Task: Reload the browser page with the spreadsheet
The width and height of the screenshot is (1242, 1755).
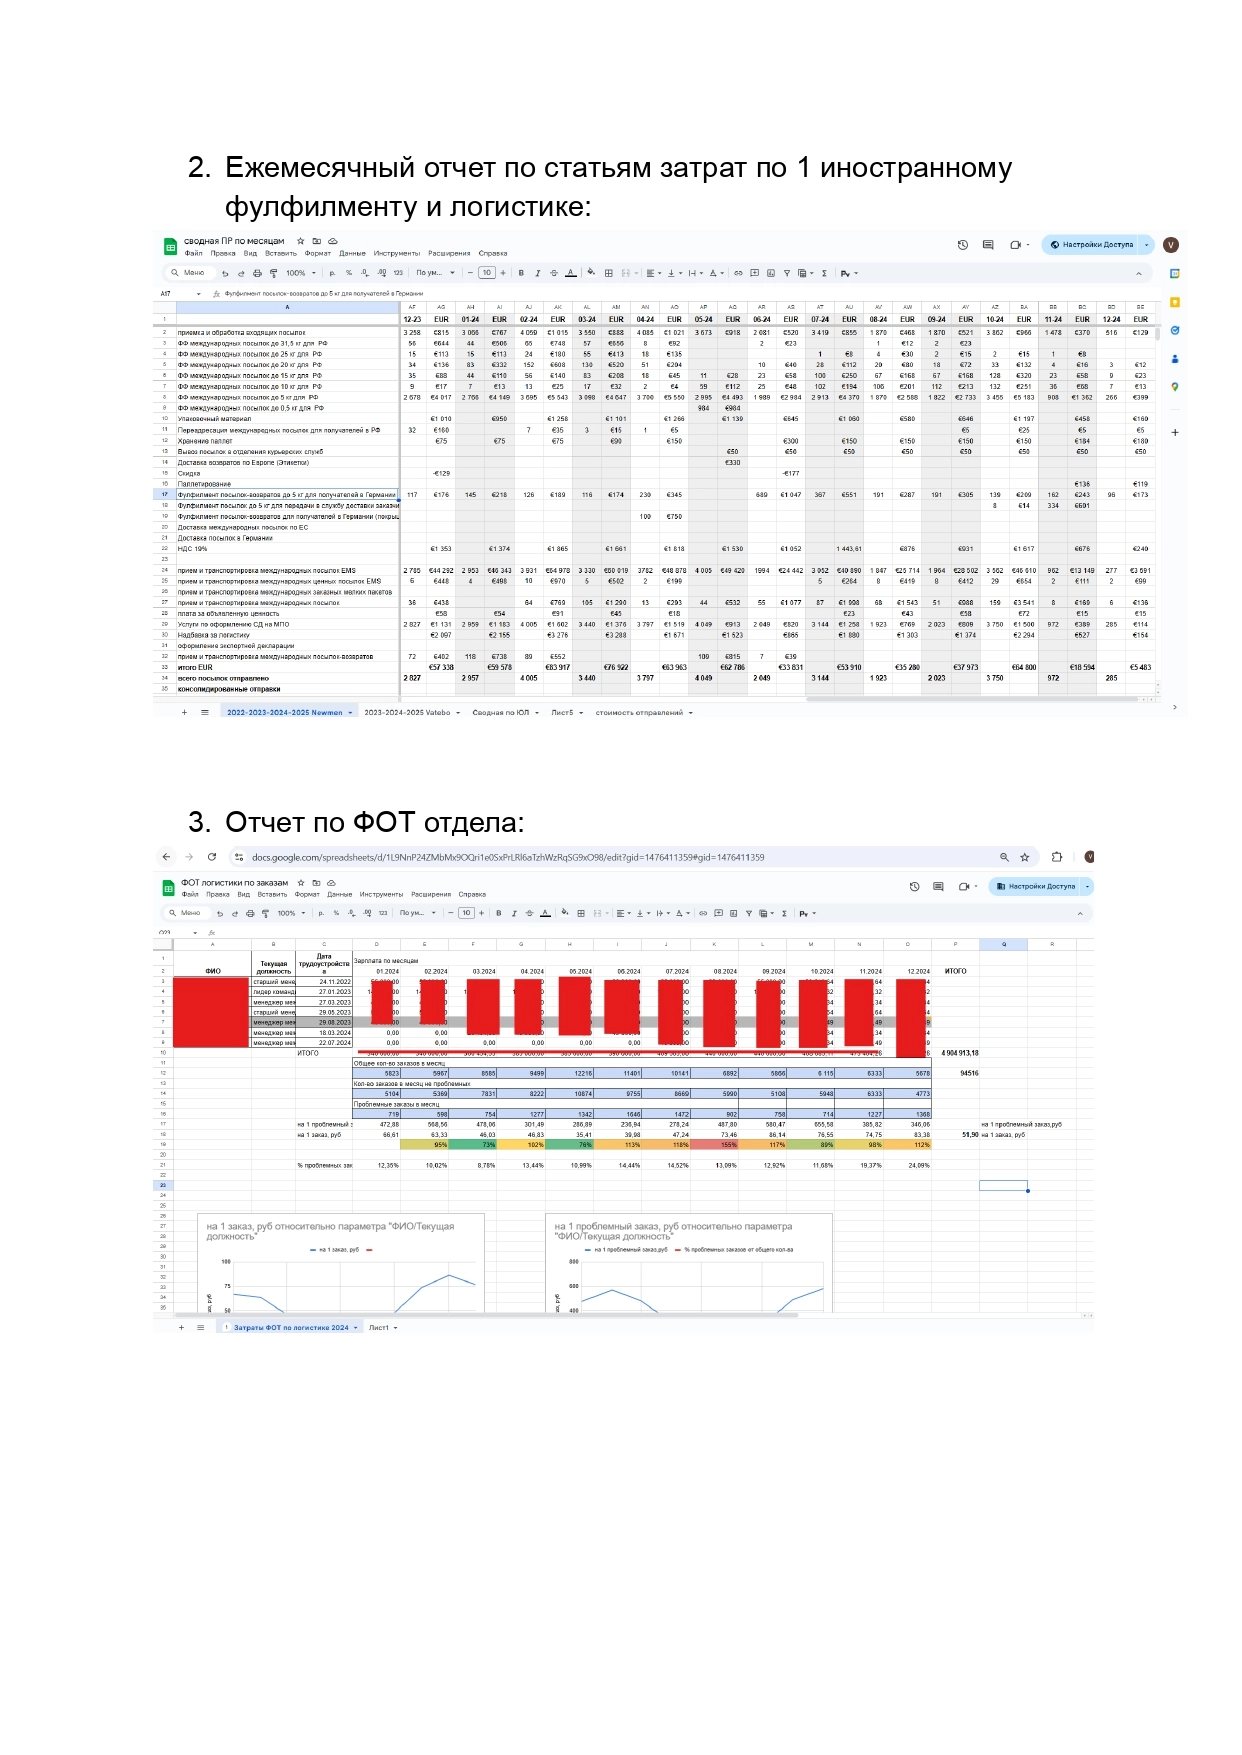Action: 212,857
